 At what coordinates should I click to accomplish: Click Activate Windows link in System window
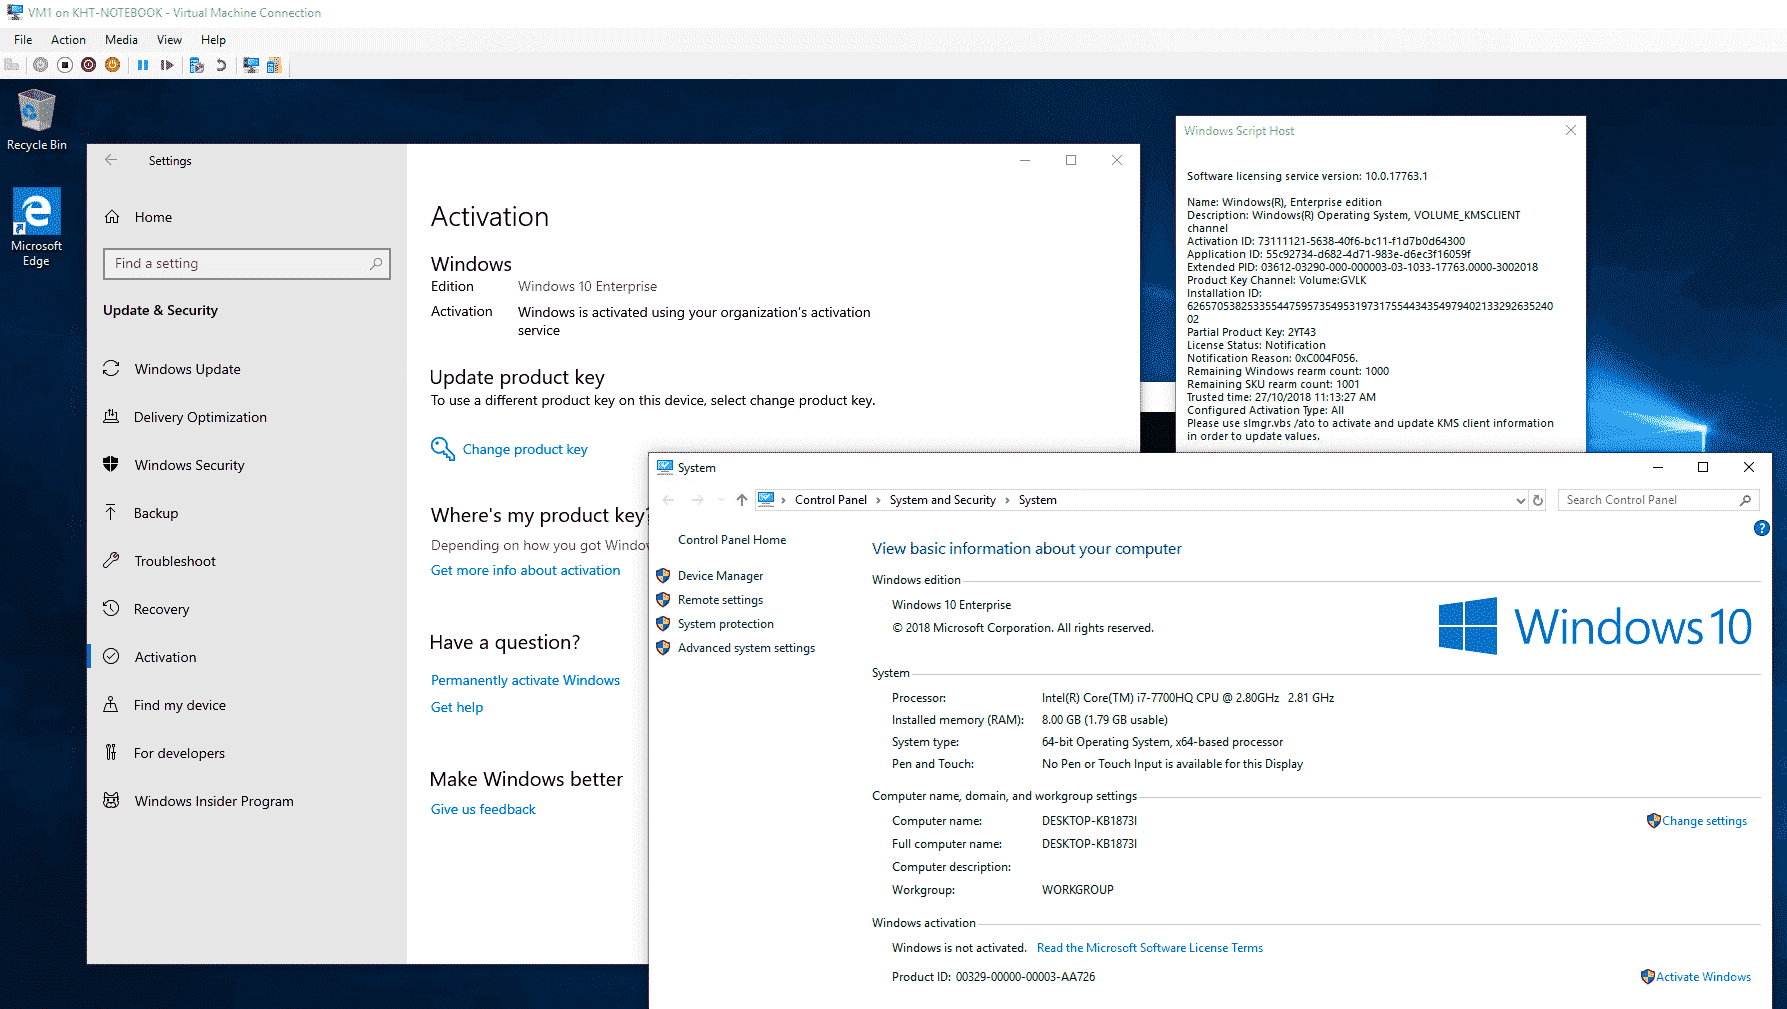[x=1703, y=977]
